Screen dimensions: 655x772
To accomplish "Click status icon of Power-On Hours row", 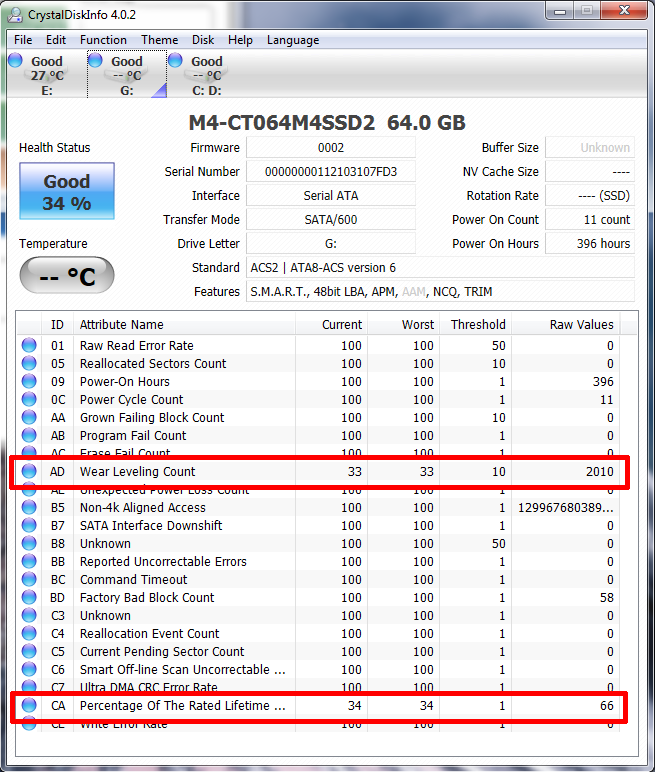I will click(x=29, y=381).
